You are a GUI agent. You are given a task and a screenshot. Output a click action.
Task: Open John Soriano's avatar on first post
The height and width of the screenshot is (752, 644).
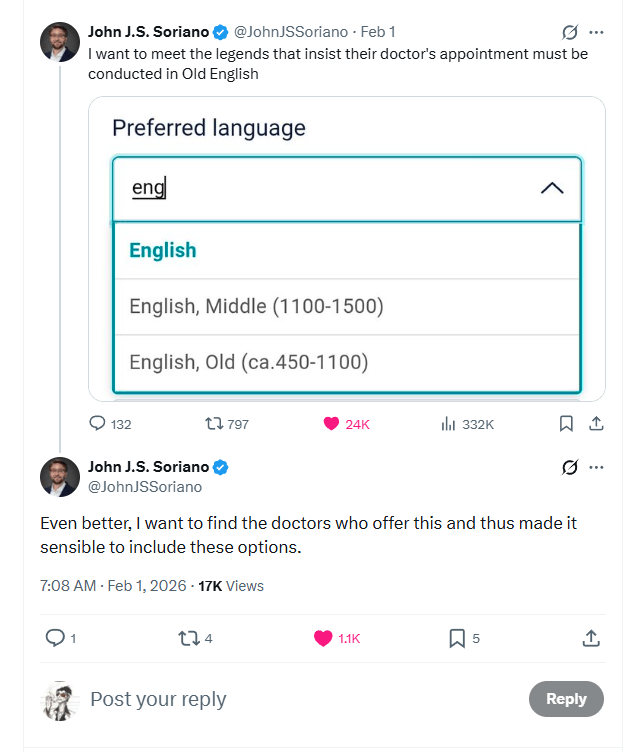pyautogui.click(x=60, y=41)
